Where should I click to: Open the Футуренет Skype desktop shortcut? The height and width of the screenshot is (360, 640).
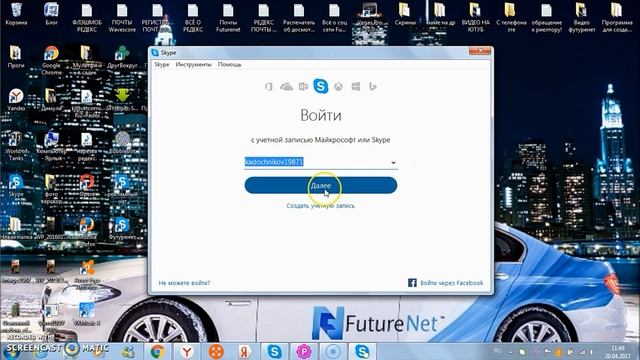coord(122,228)
